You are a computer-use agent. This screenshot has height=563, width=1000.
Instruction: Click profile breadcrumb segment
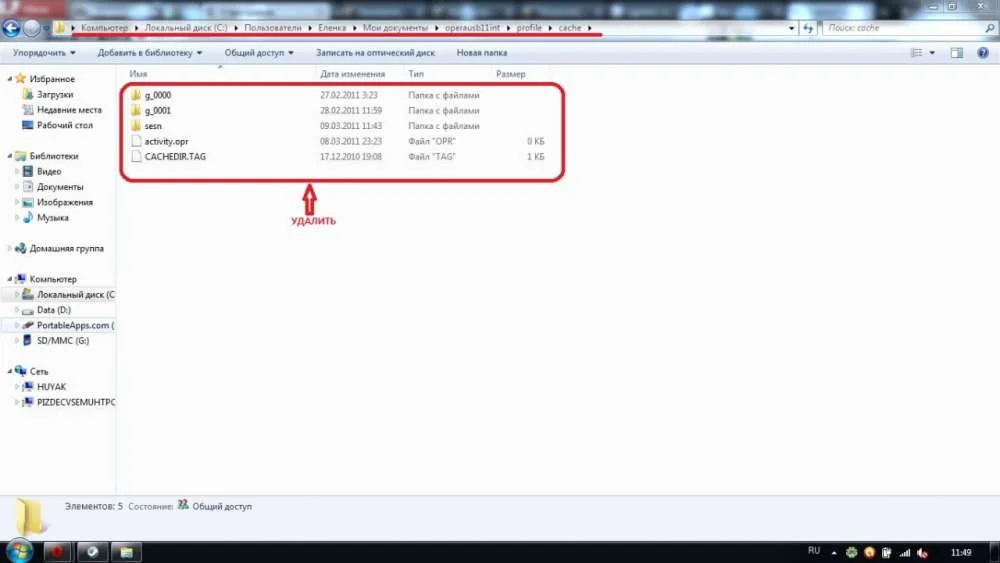point(529,28)
